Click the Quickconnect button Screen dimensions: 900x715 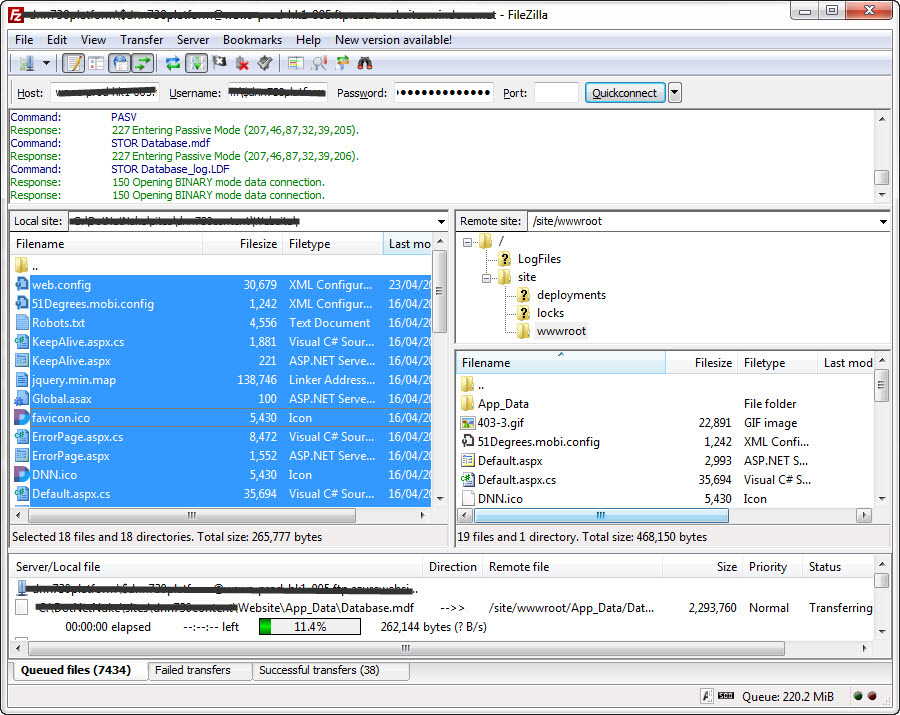pyautogui.click(x=624, y=92)
